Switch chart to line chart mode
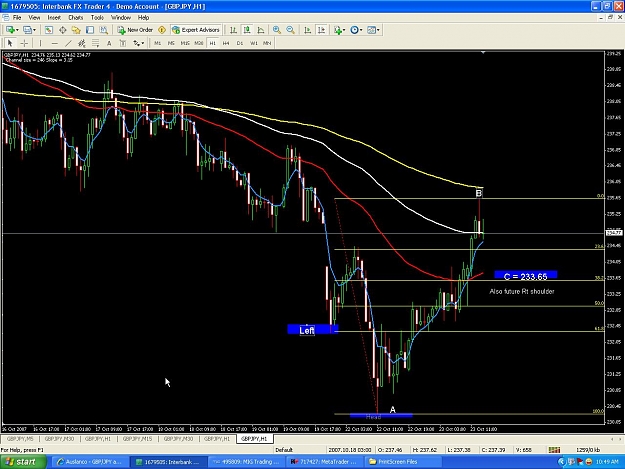 tap(261, 30)
